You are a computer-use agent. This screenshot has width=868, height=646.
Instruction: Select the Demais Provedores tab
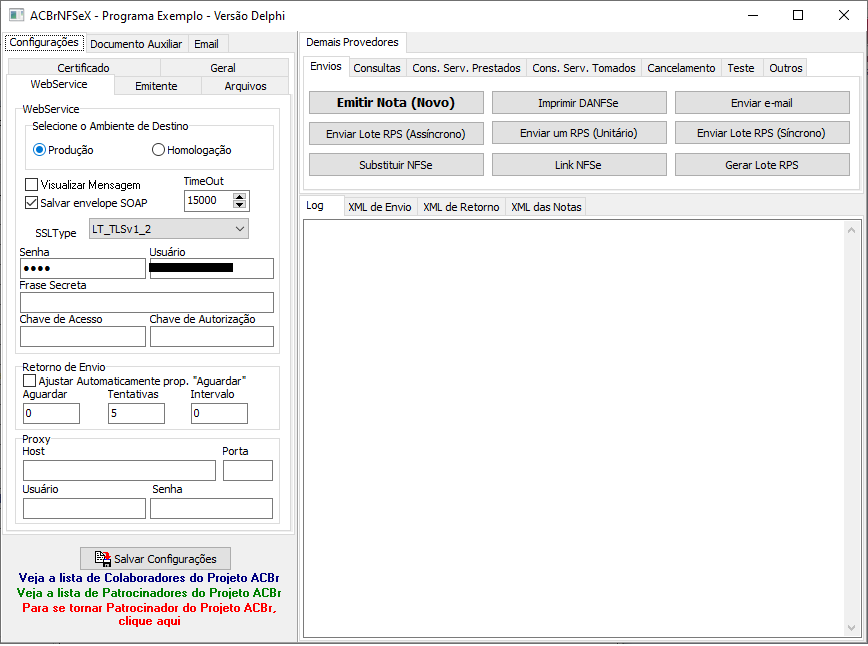tap(353, 42)
